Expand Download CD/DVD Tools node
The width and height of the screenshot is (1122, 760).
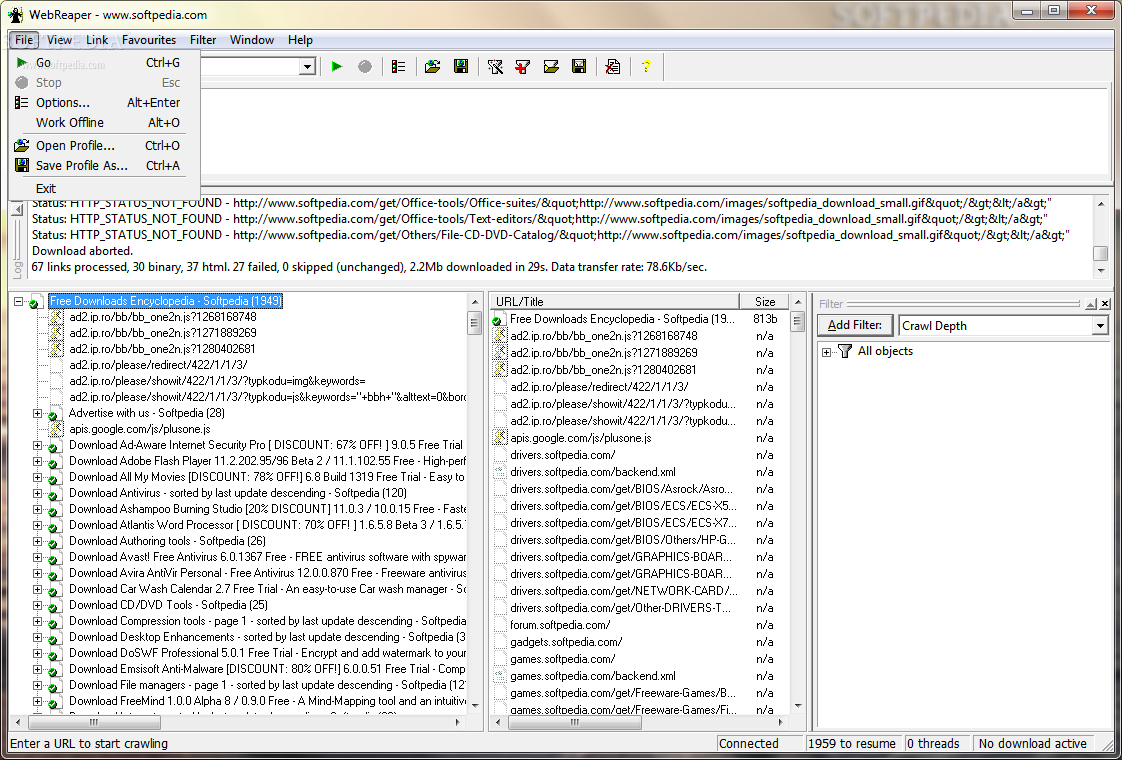[37, 605]
